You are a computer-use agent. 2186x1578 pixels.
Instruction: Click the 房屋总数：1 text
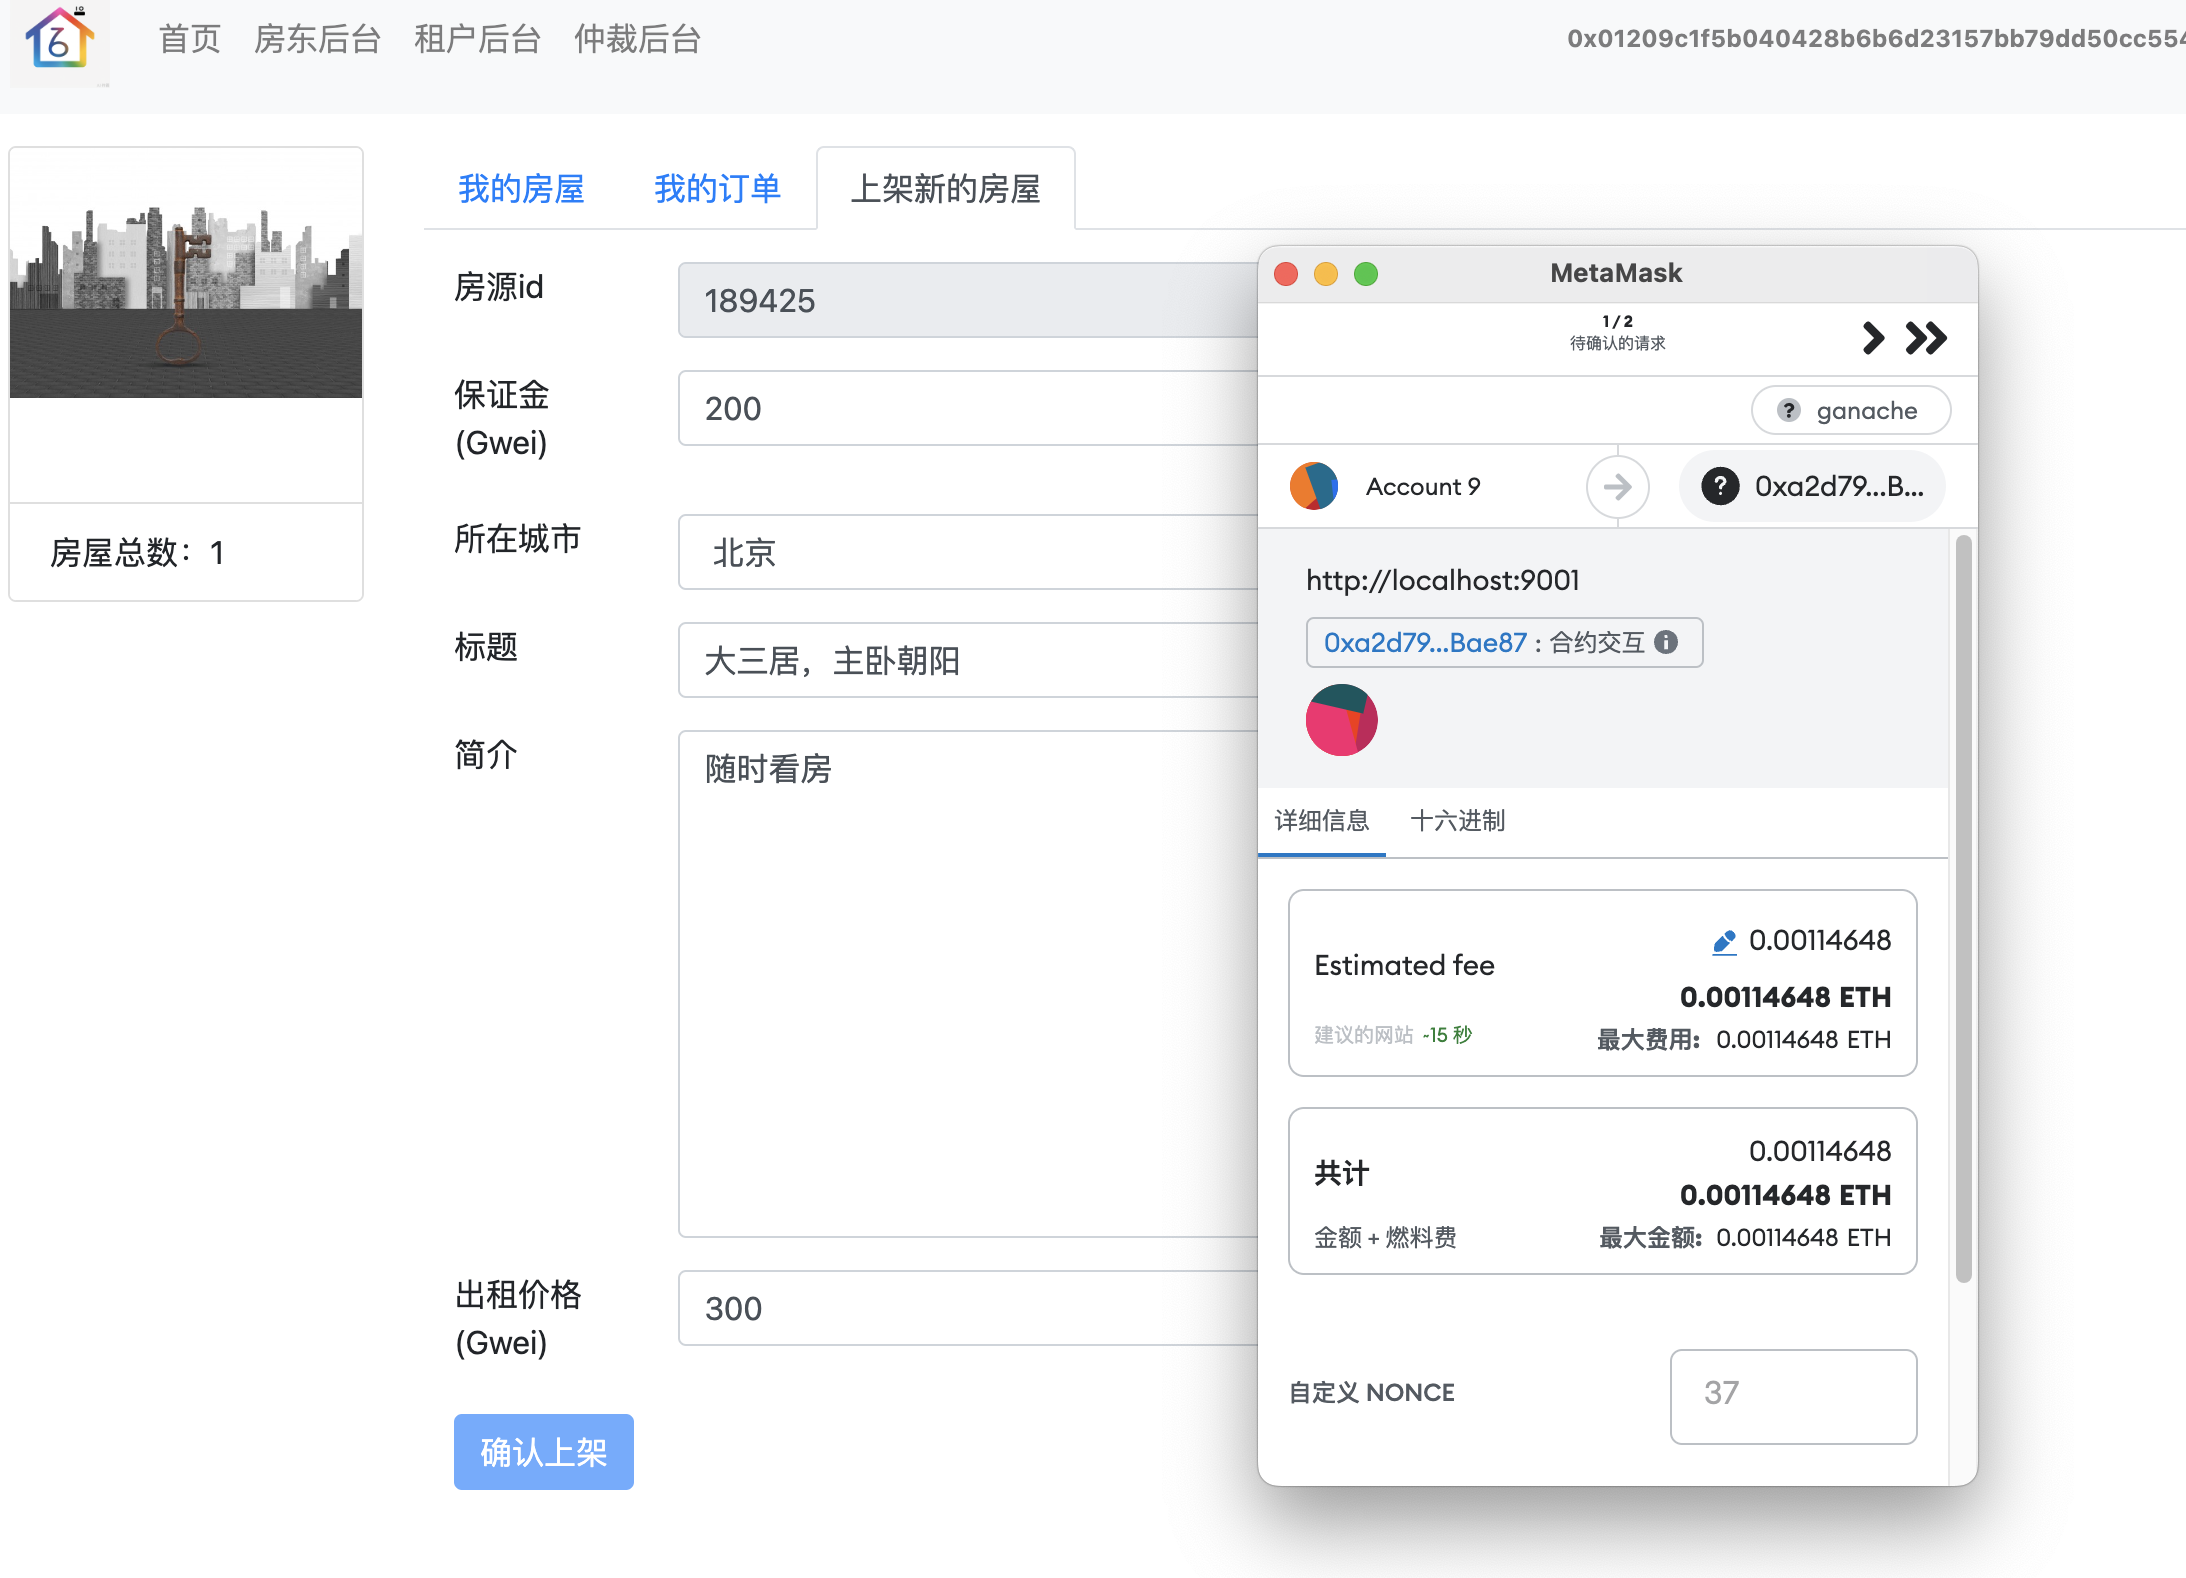137,552
